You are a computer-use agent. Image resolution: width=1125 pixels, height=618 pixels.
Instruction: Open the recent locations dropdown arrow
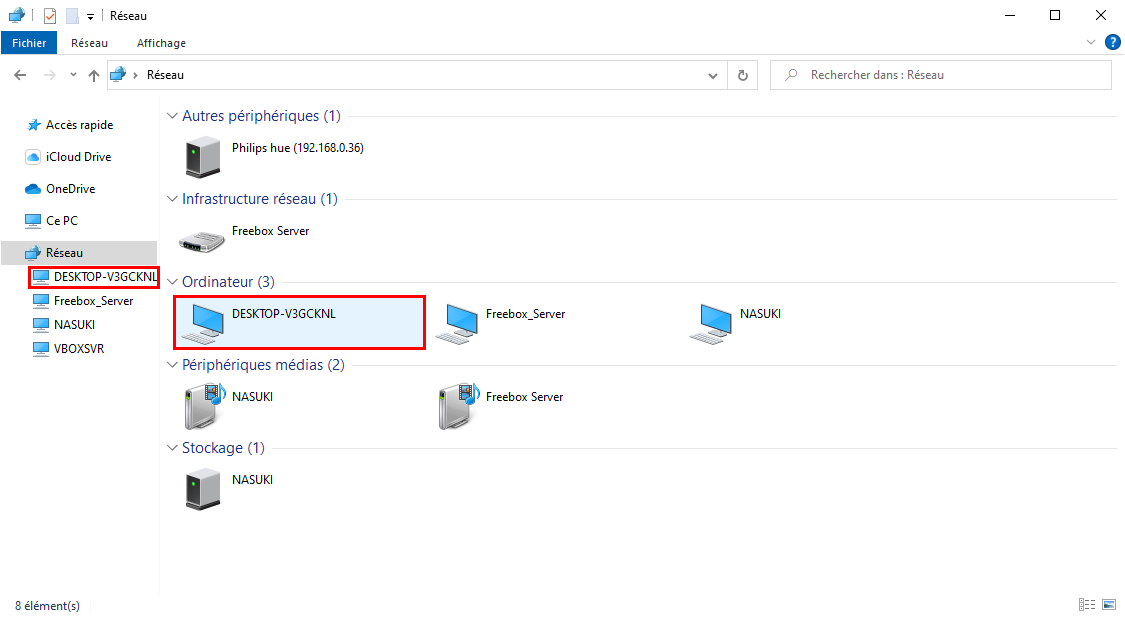point(73,75)
